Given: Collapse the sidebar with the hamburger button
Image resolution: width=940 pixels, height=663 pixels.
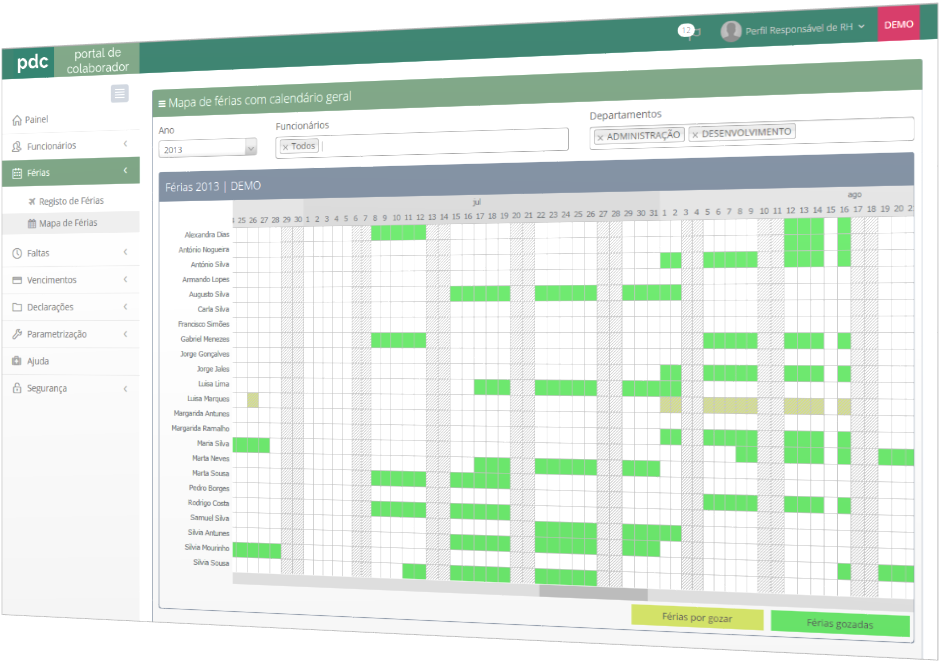Looking at the screenshot, I should pos(120,94).
